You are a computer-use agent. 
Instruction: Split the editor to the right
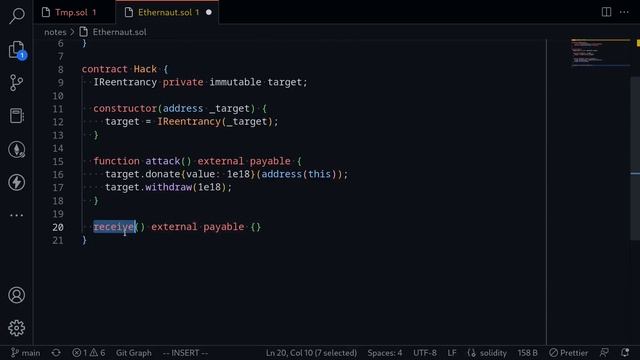[x=606, y=12]
